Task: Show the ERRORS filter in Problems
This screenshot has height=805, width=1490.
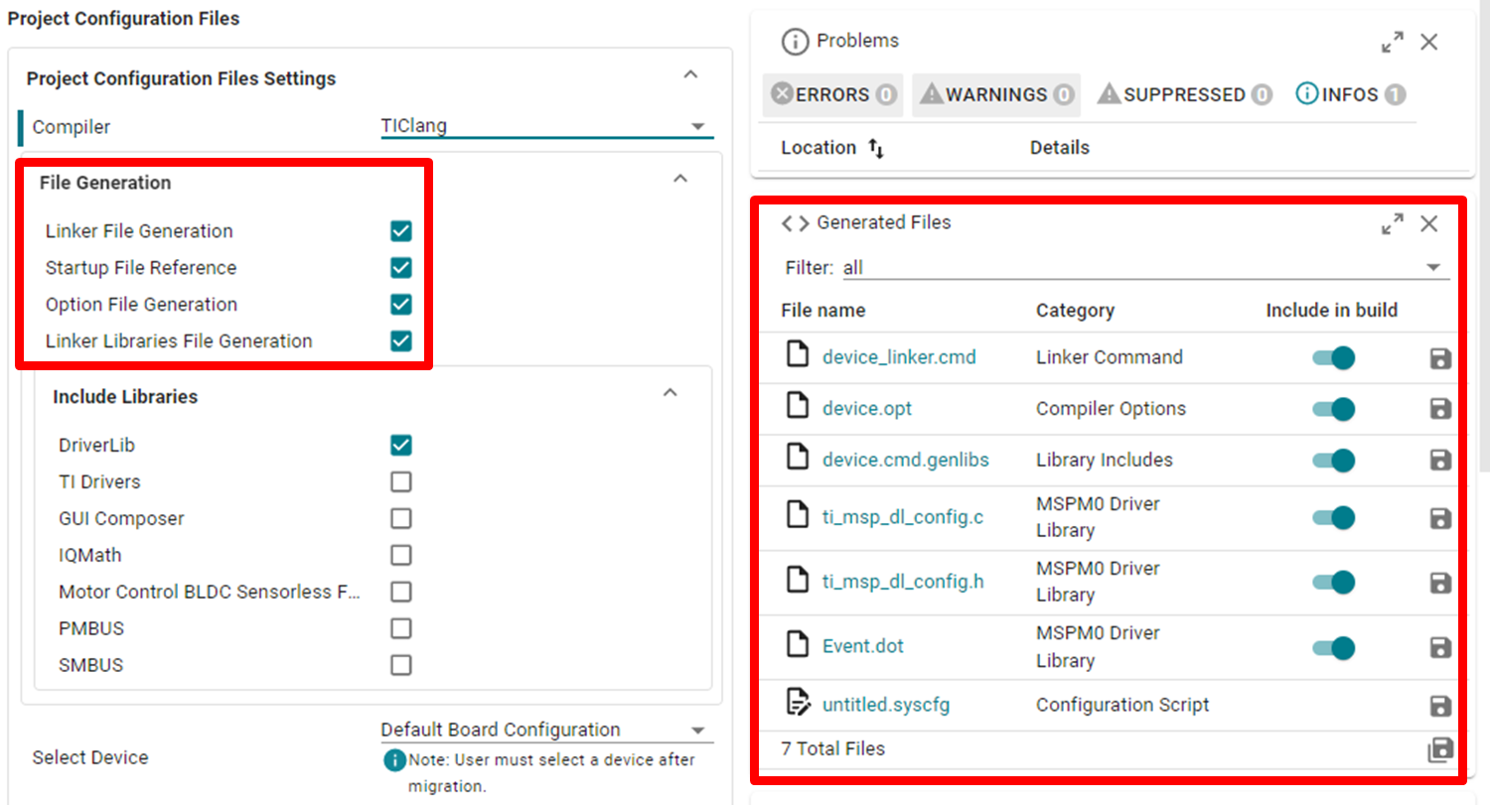Action: pyautogui.click(x=832, y=95)
